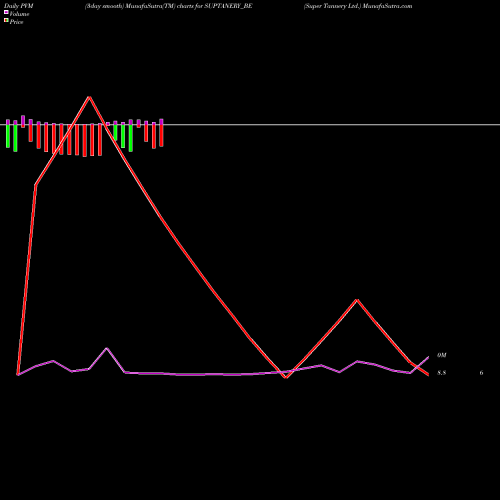Click the highest peak of red price line
Image resolution: width=500 pixels, height=500 pixels.
pos(89,97)
